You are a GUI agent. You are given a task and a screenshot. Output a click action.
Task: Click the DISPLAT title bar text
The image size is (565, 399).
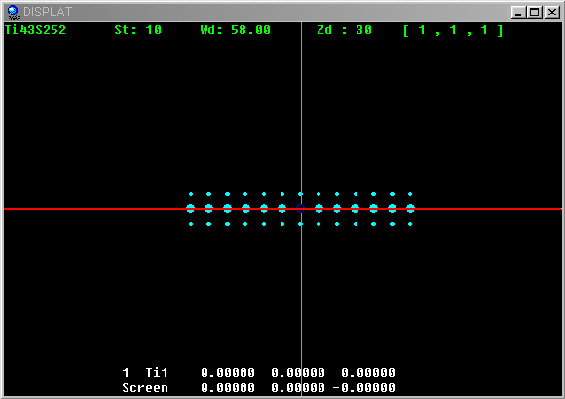pyautogui.click(x=48, y=12)
